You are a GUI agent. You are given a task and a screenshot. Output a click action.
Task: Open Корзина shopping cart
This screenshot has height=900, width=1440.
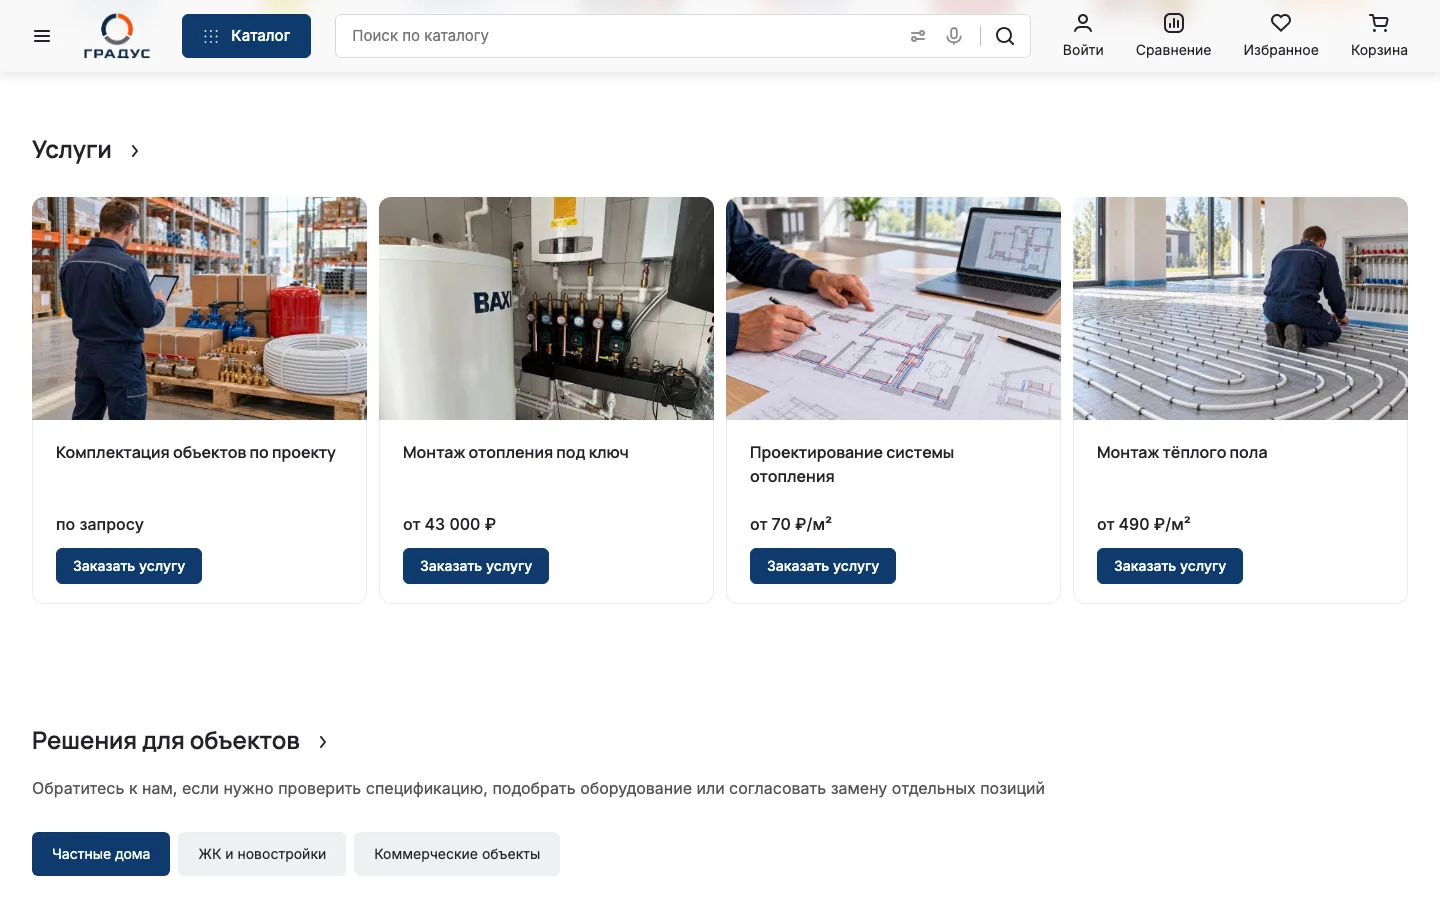1379,36
